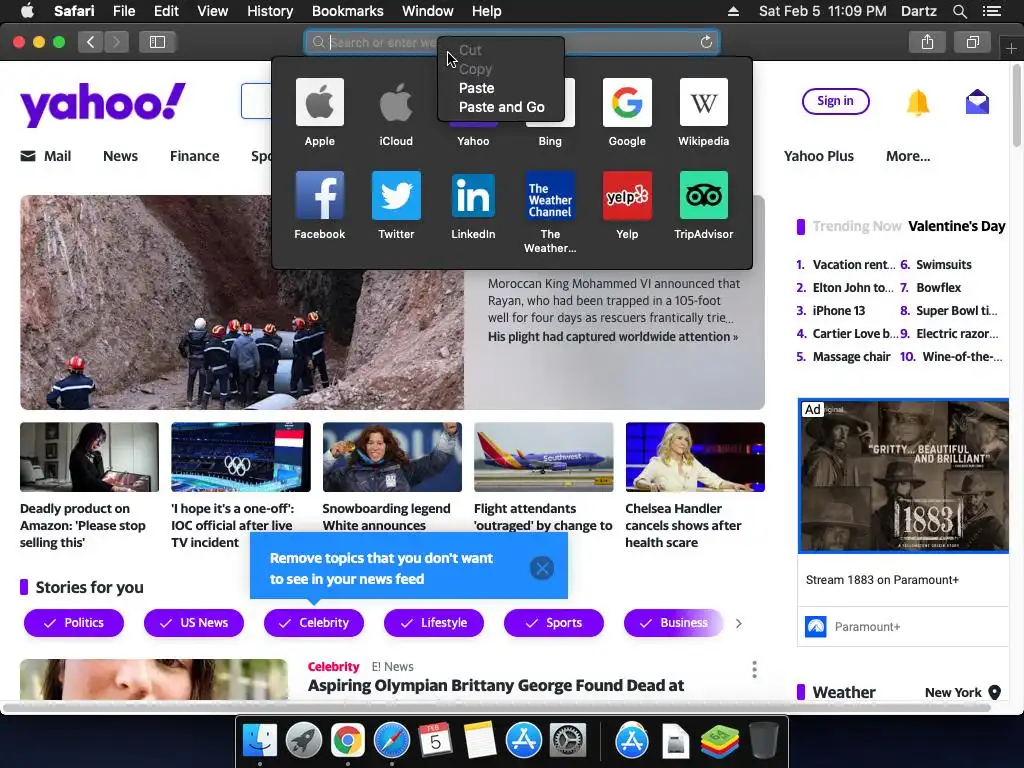This screenshot has width=1024, height=768.
Task: Open trending topic iPhone 13
Action: click(x=839, y=311)
